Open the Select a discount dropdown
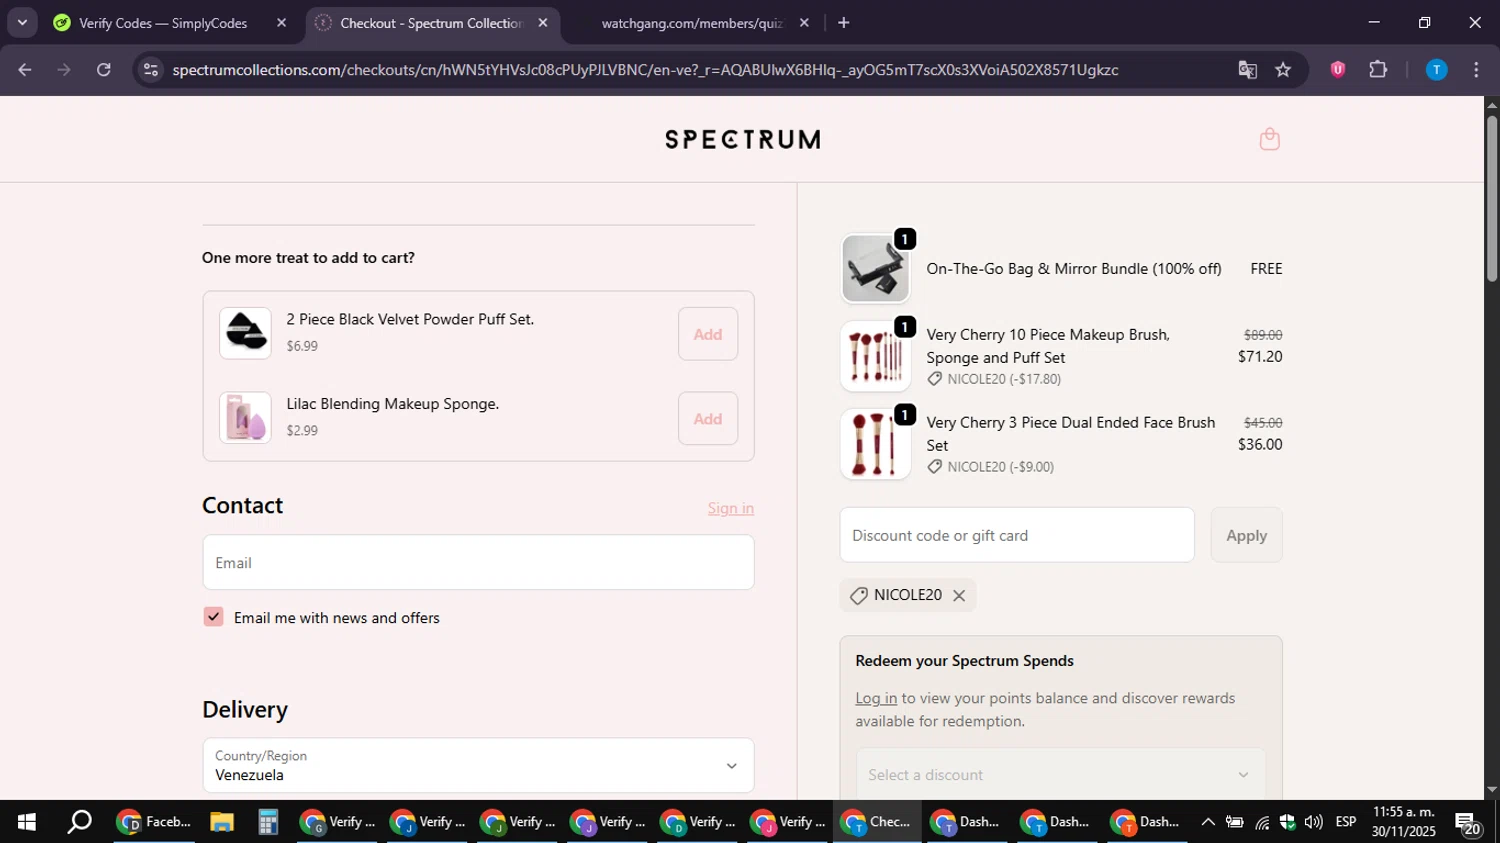The image size is (1500, 843). (x=1061, y=775)
